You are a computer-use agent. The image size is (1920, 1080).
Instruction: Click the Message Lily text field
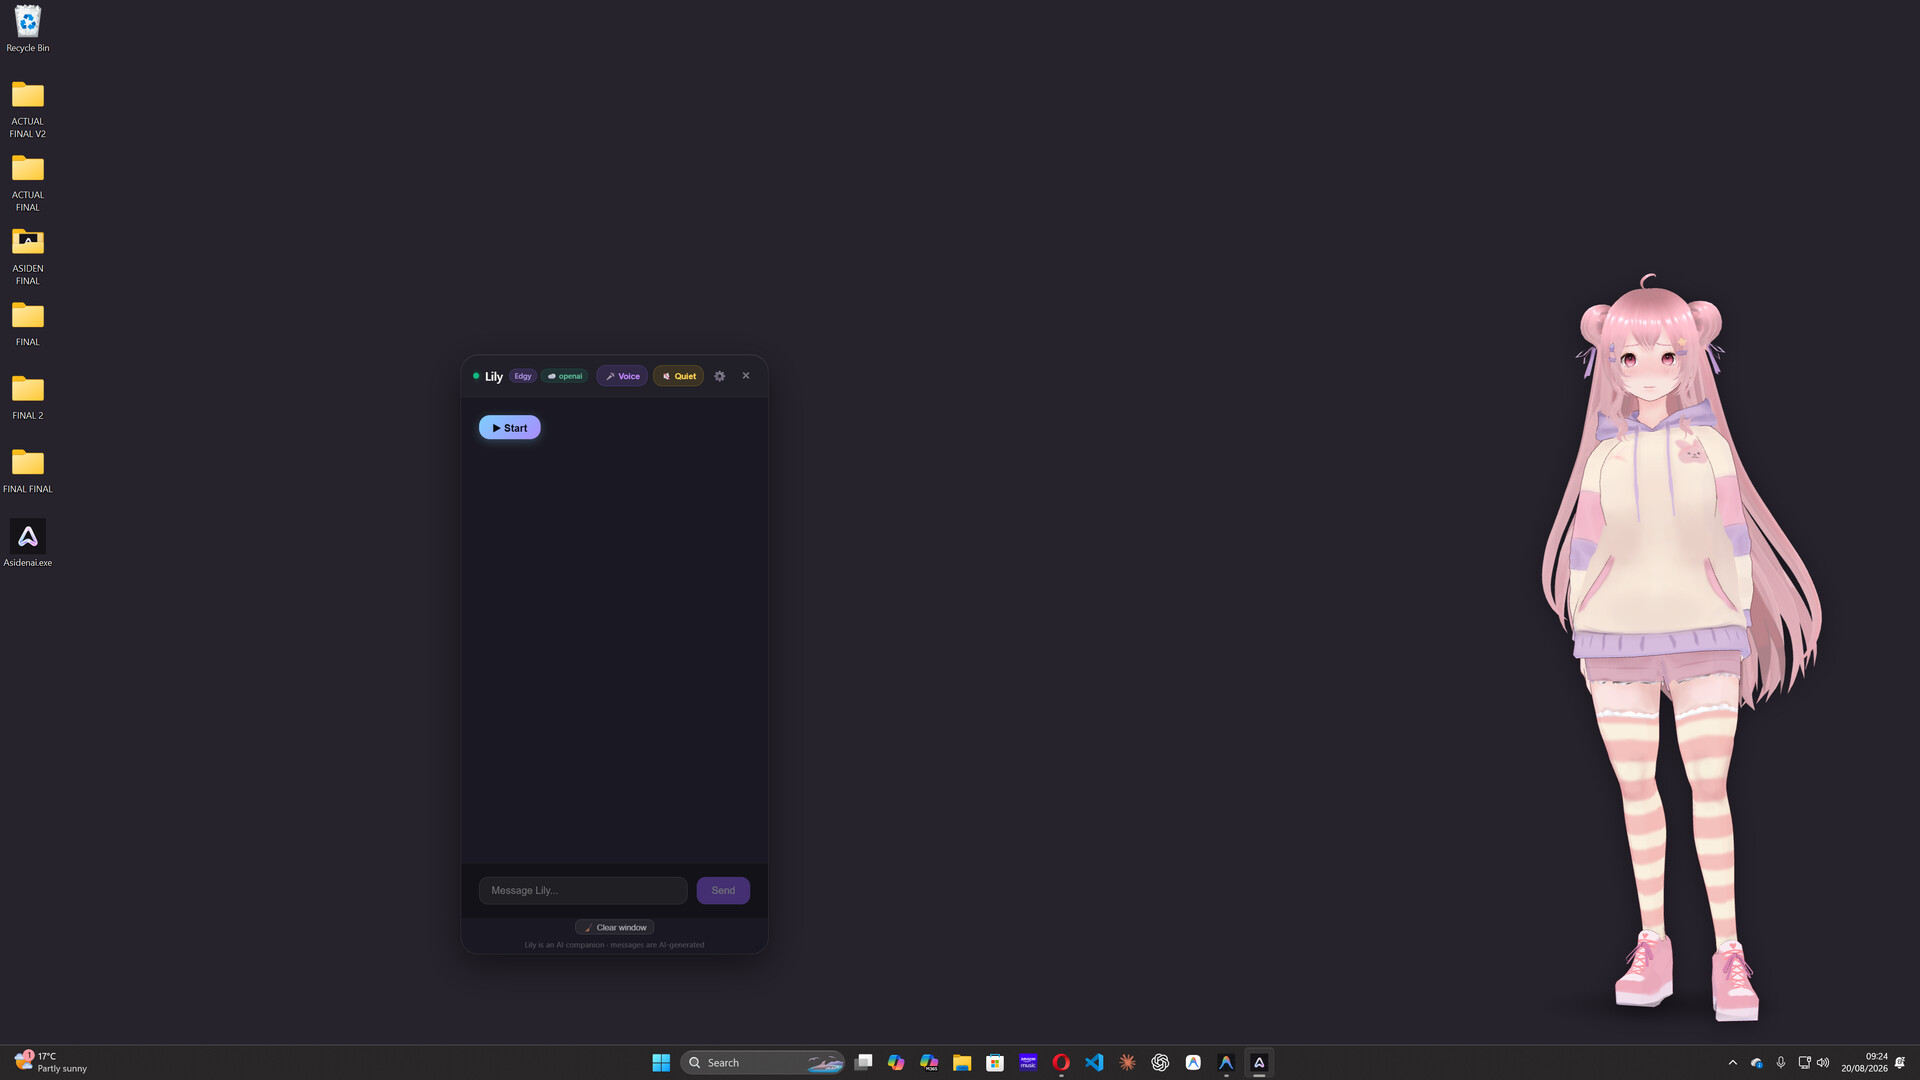pyautogui.click(x=583, y=890)
